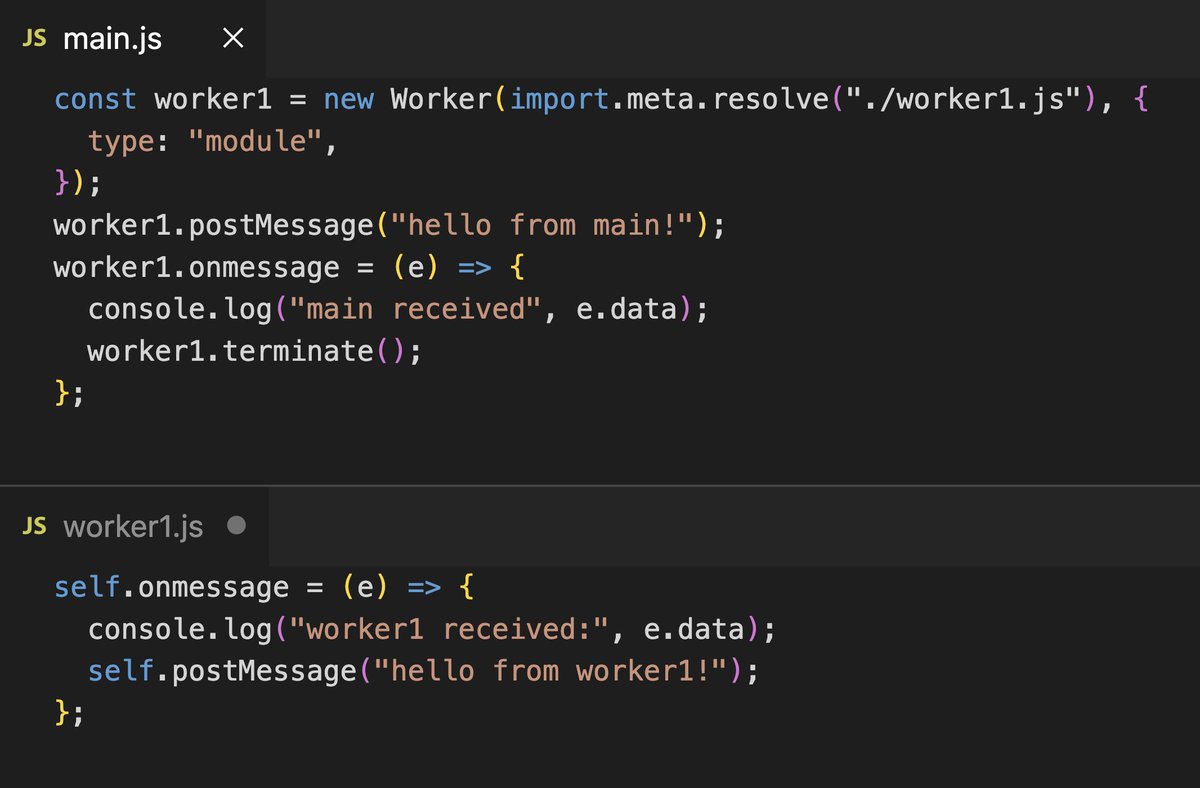Select the main.js editor tab

[x=133, y=39]
